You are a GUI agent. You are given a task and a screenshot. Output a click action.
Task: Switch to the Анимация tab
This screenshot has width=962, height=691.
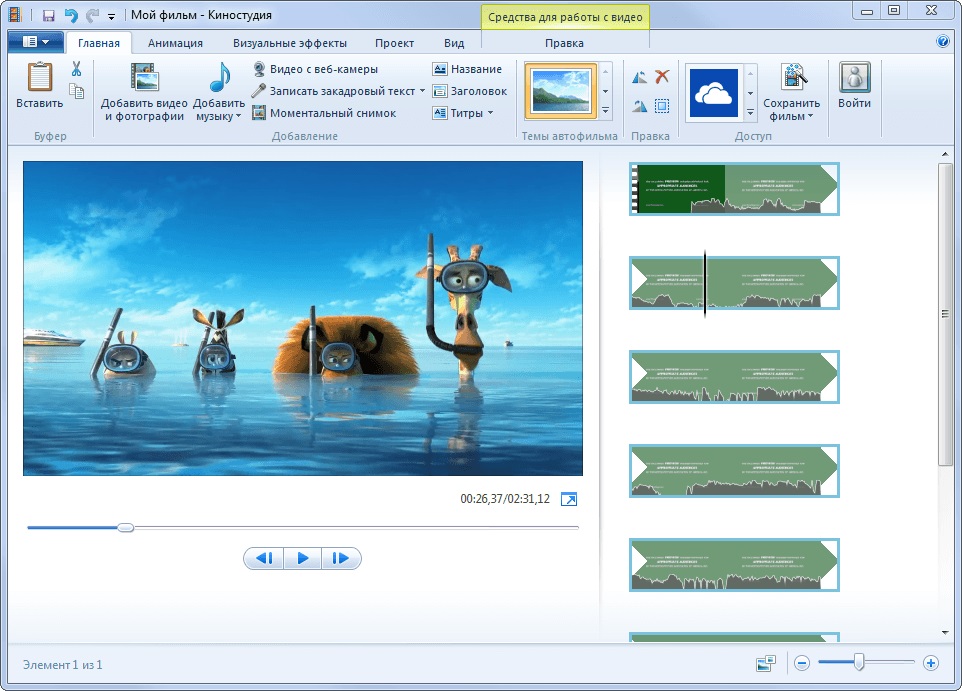[x=175, y=43]
